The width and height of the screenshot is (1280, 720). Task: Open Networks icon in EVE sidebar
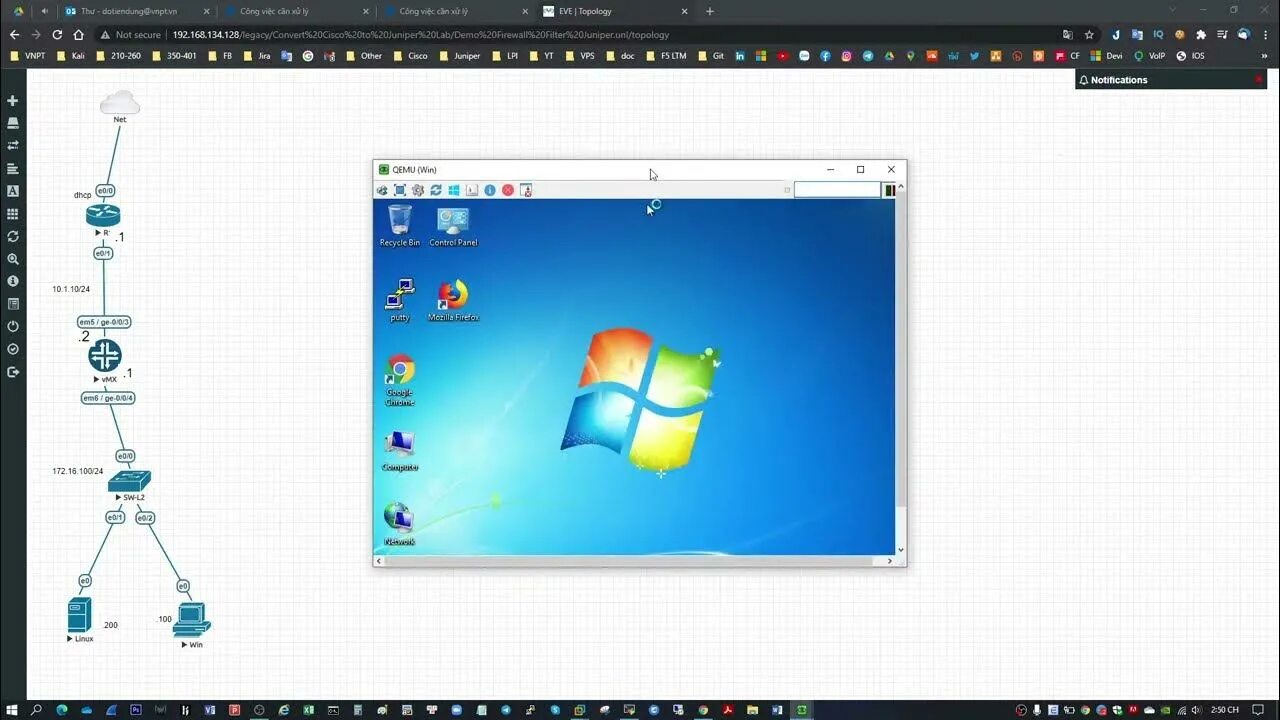[13, 145]
